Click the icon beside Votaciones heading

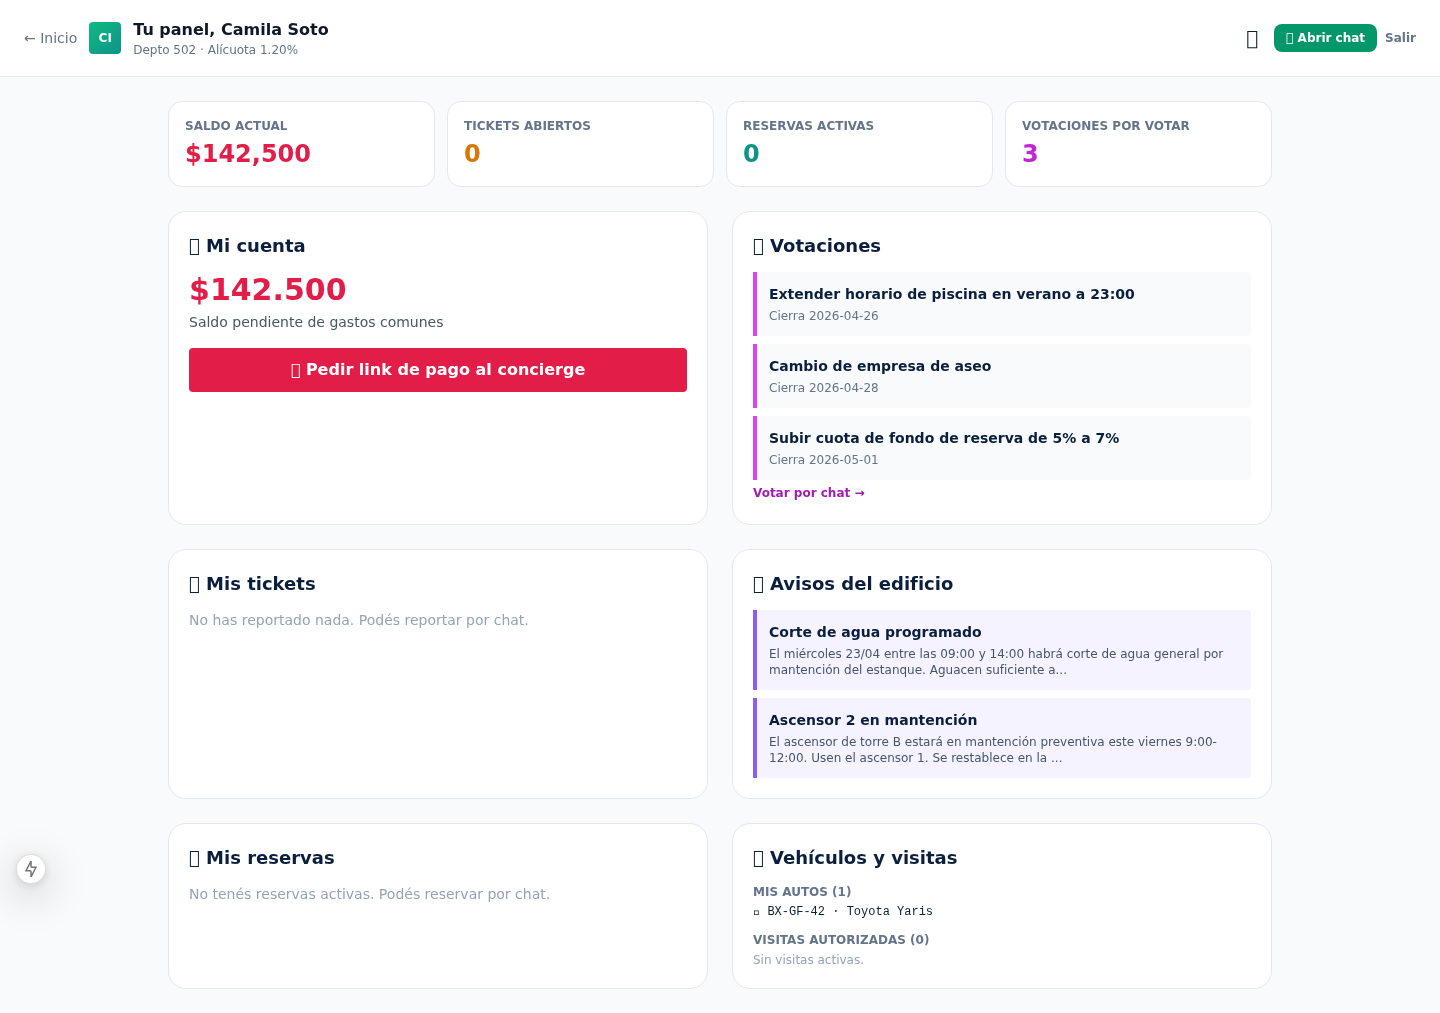[759, 247]
